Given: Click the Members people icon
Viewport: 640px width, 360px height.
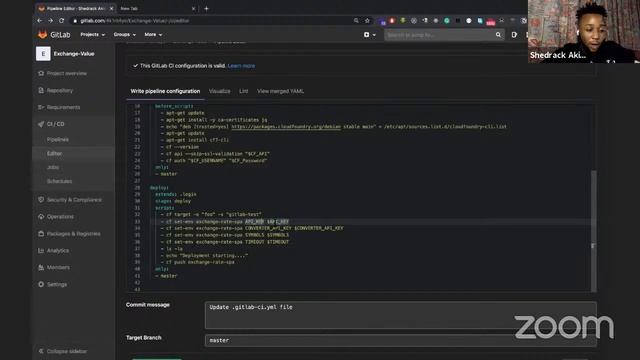Looking at the screenshot, I should (x=41, y=267).
